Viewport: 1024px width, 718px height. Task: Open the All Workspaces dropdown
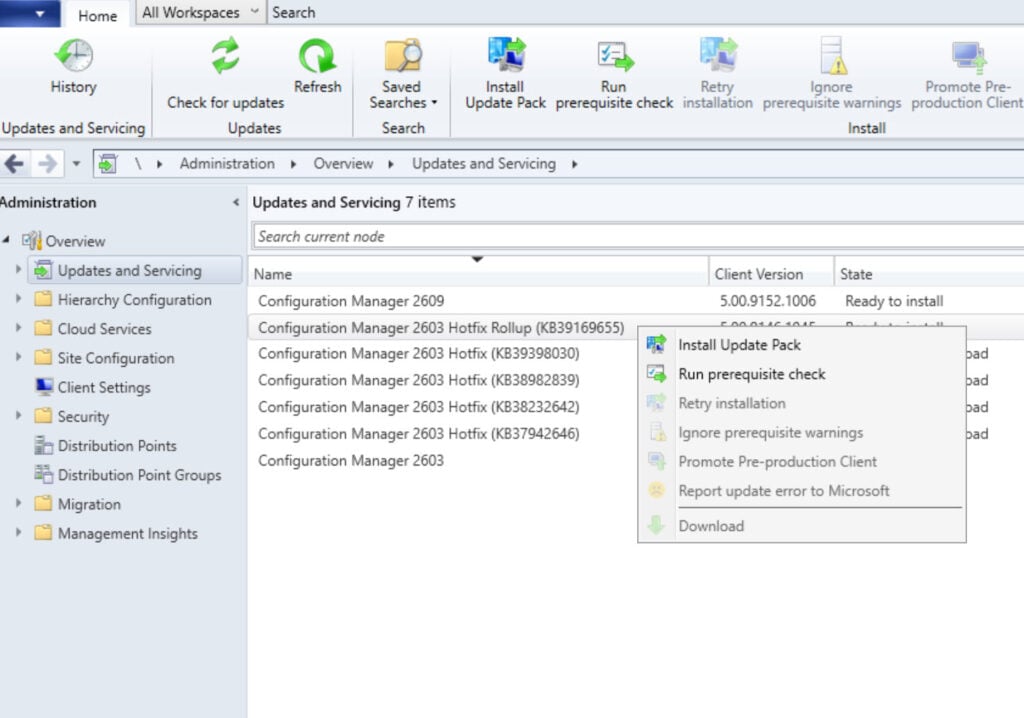(200, 12)
